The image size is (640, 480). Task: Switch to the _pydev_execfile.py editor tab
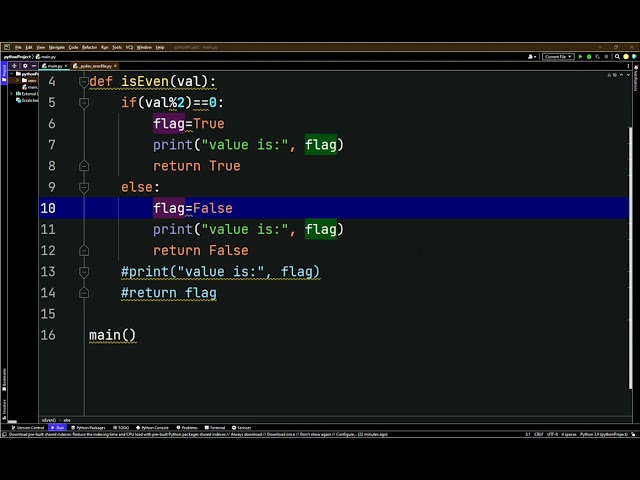(x=95, y=66)
